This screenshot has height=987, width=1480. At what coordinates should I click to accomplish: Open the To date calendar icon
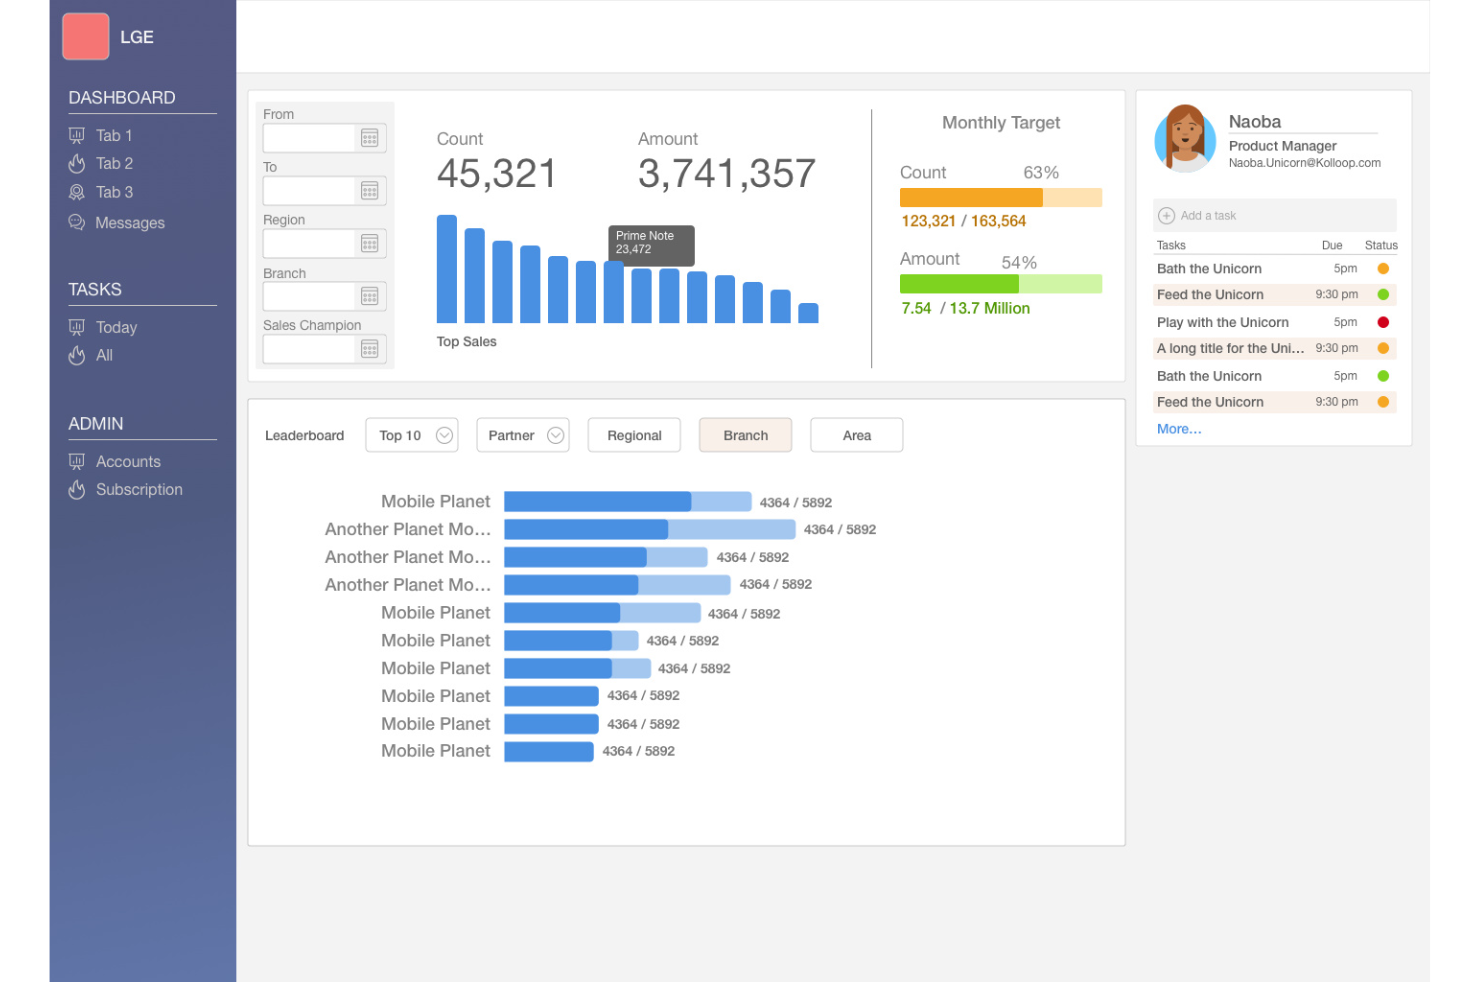[x=370, y=191]
